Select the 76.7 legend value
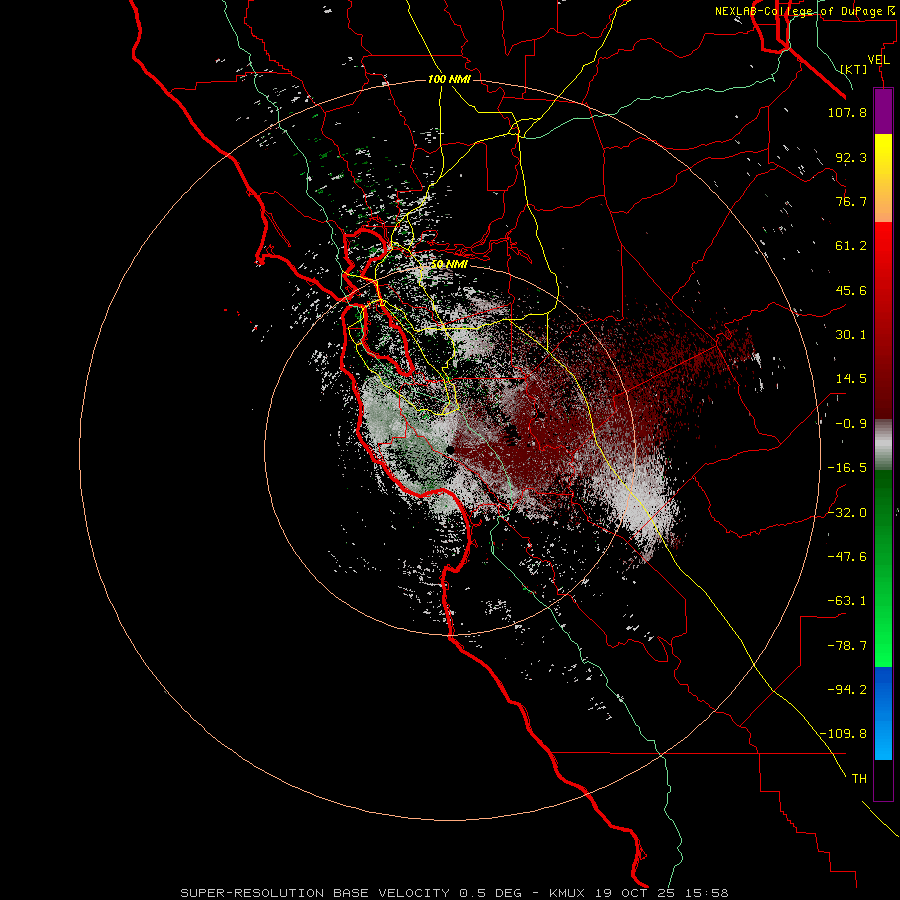Screen dimensions: 900x900 (851, 201)
